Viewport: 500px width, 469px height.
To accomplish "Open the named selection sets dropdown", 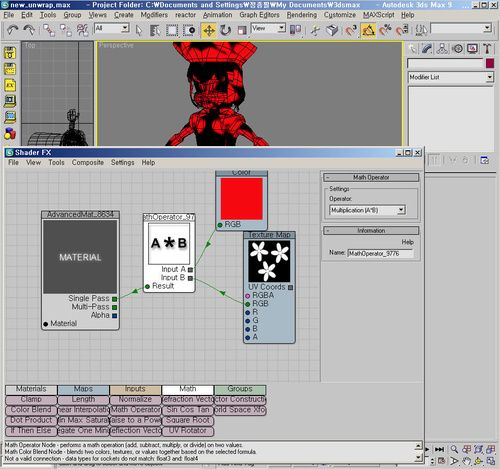I will [461, 28].
